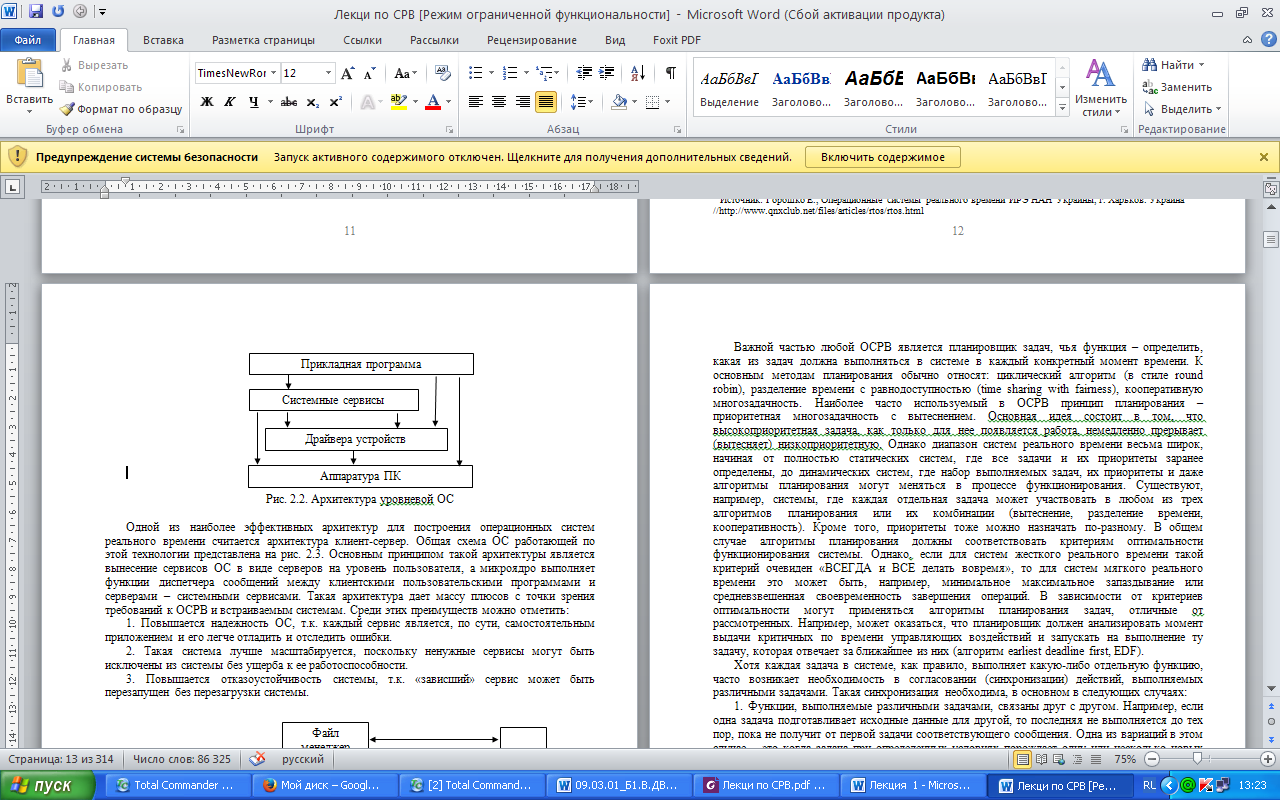This screenshot has height=800, width=1280.
Task: Switch to the Разметка страницы tab
Action: coord(263,40)
